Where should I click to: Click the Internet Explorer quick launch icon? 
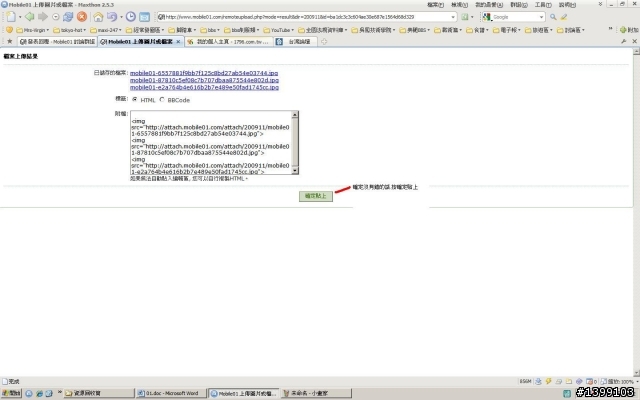coord(39,393)
